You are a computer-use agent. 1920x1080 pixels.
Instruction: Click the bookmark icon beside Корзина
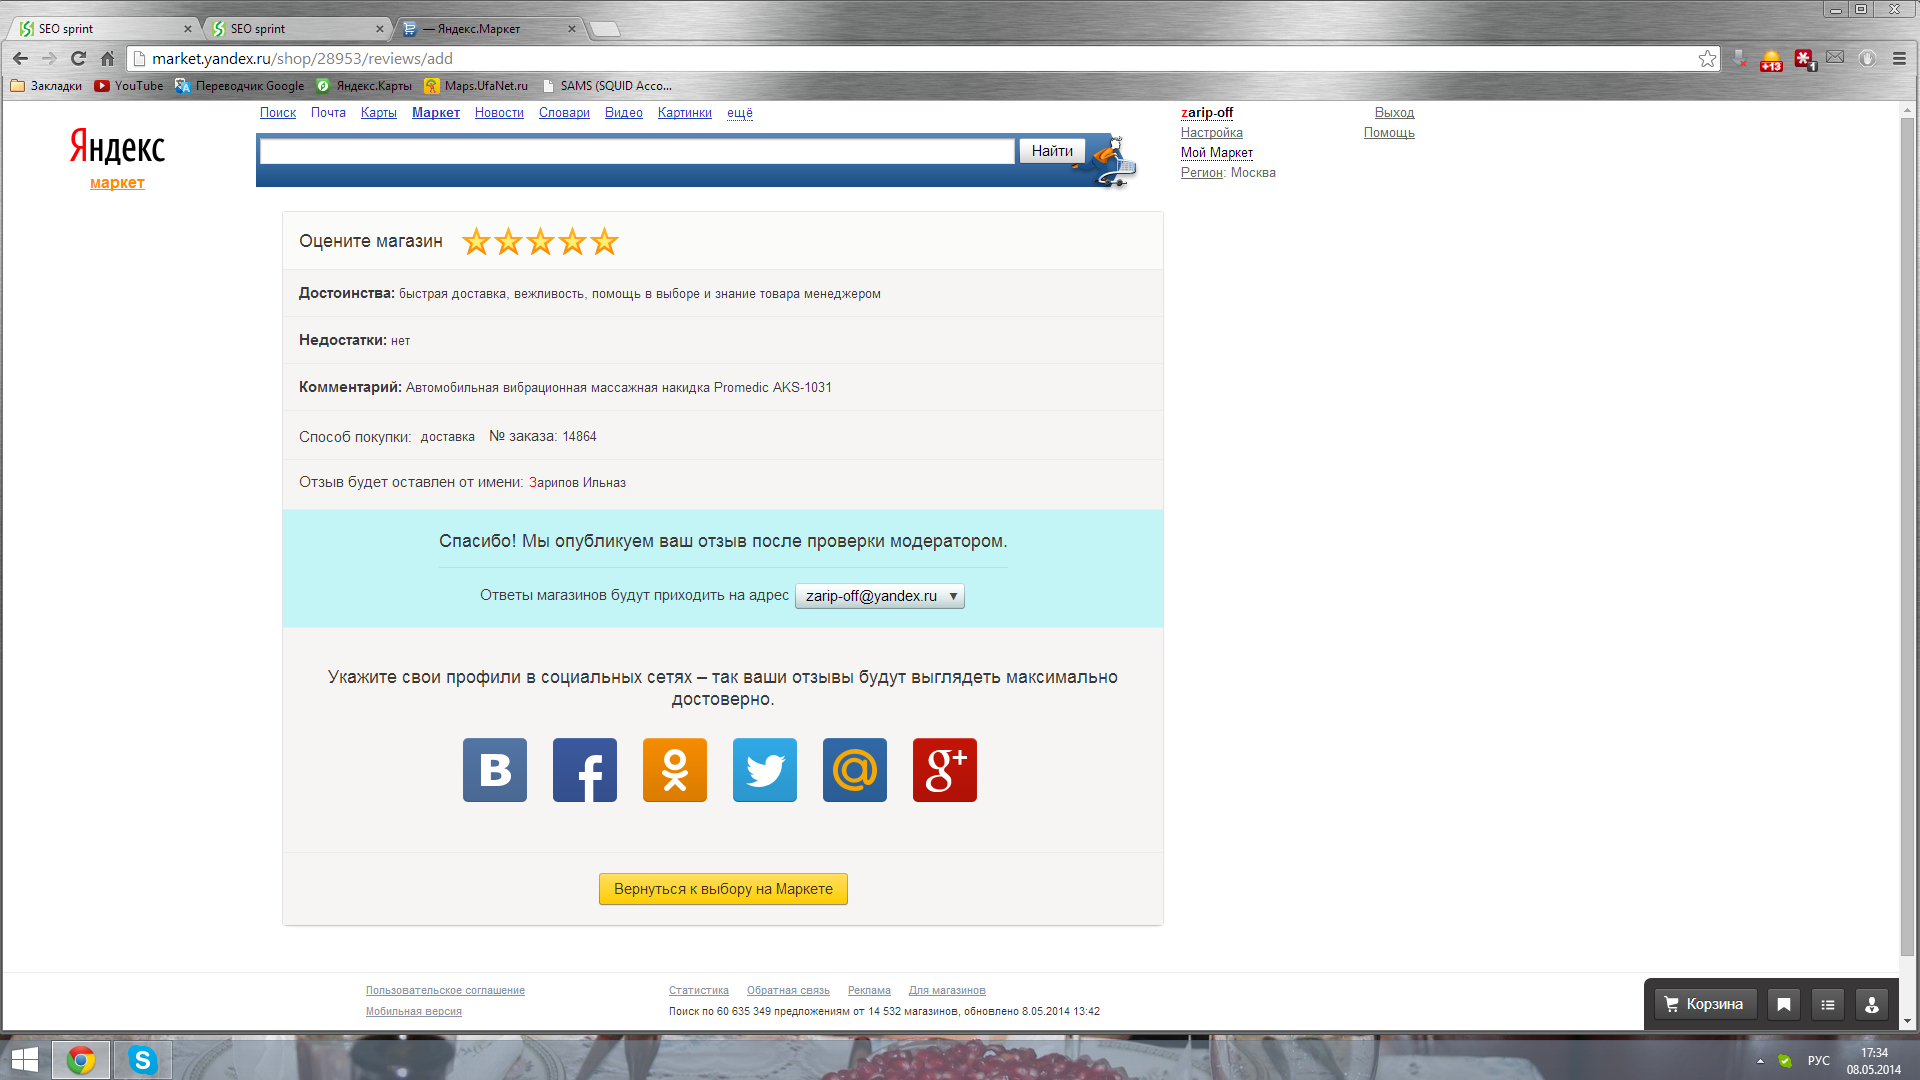[x=1784, y=1004]
